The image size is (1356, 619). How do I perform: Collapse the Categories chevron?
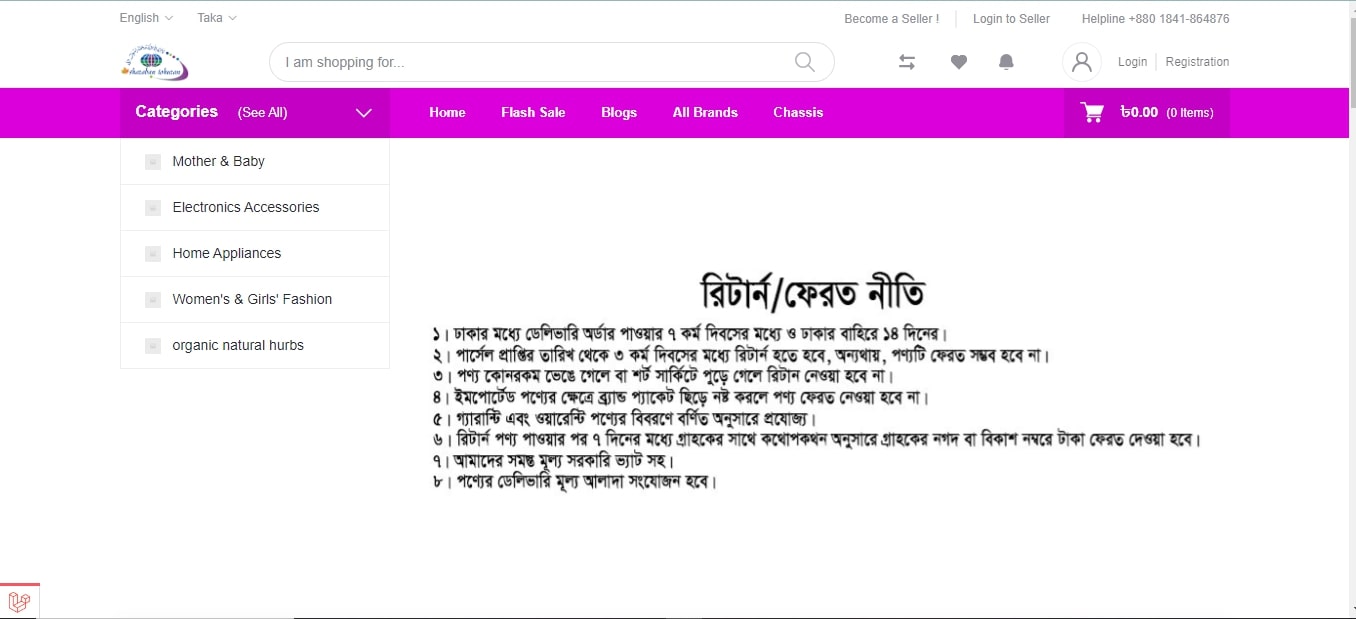click(x=364, y=113)
